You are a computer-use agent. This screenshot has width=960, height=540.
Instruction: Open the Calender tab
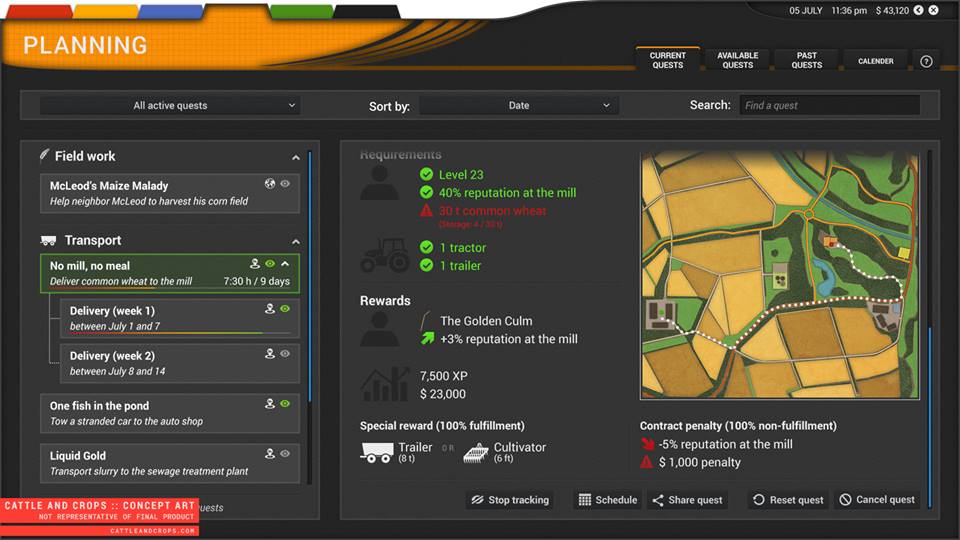tap(875, 61)
